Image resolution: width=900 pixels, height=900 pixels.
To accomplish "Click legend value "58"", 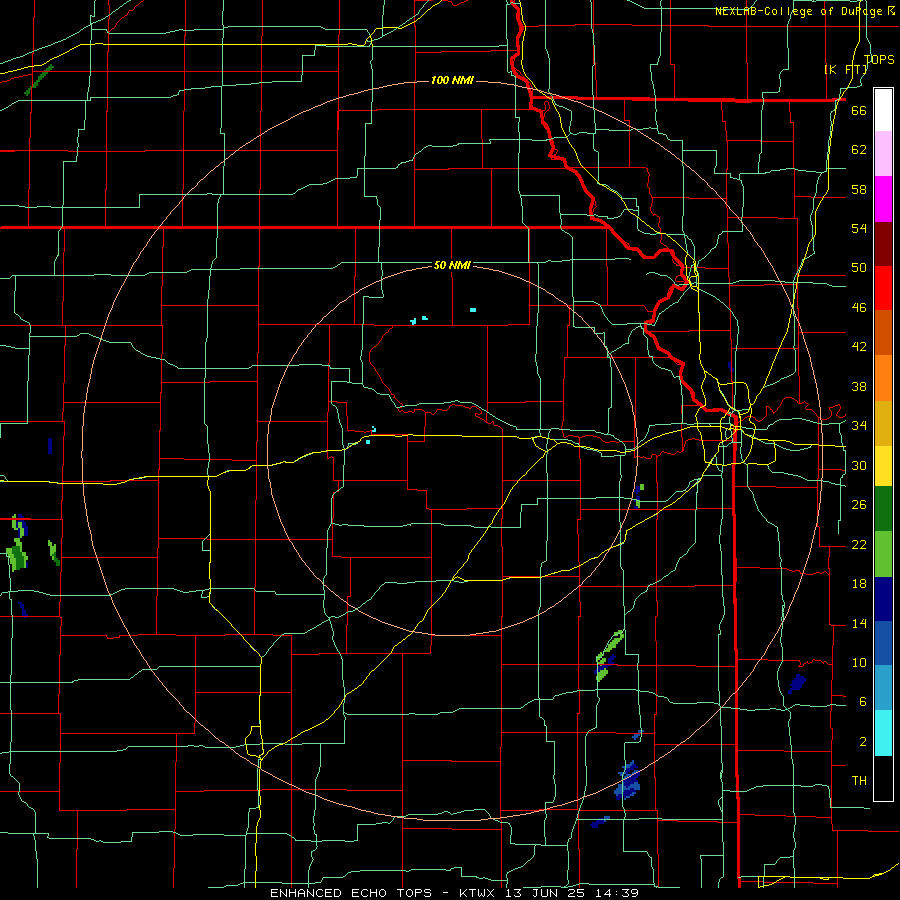I will 859,189.
